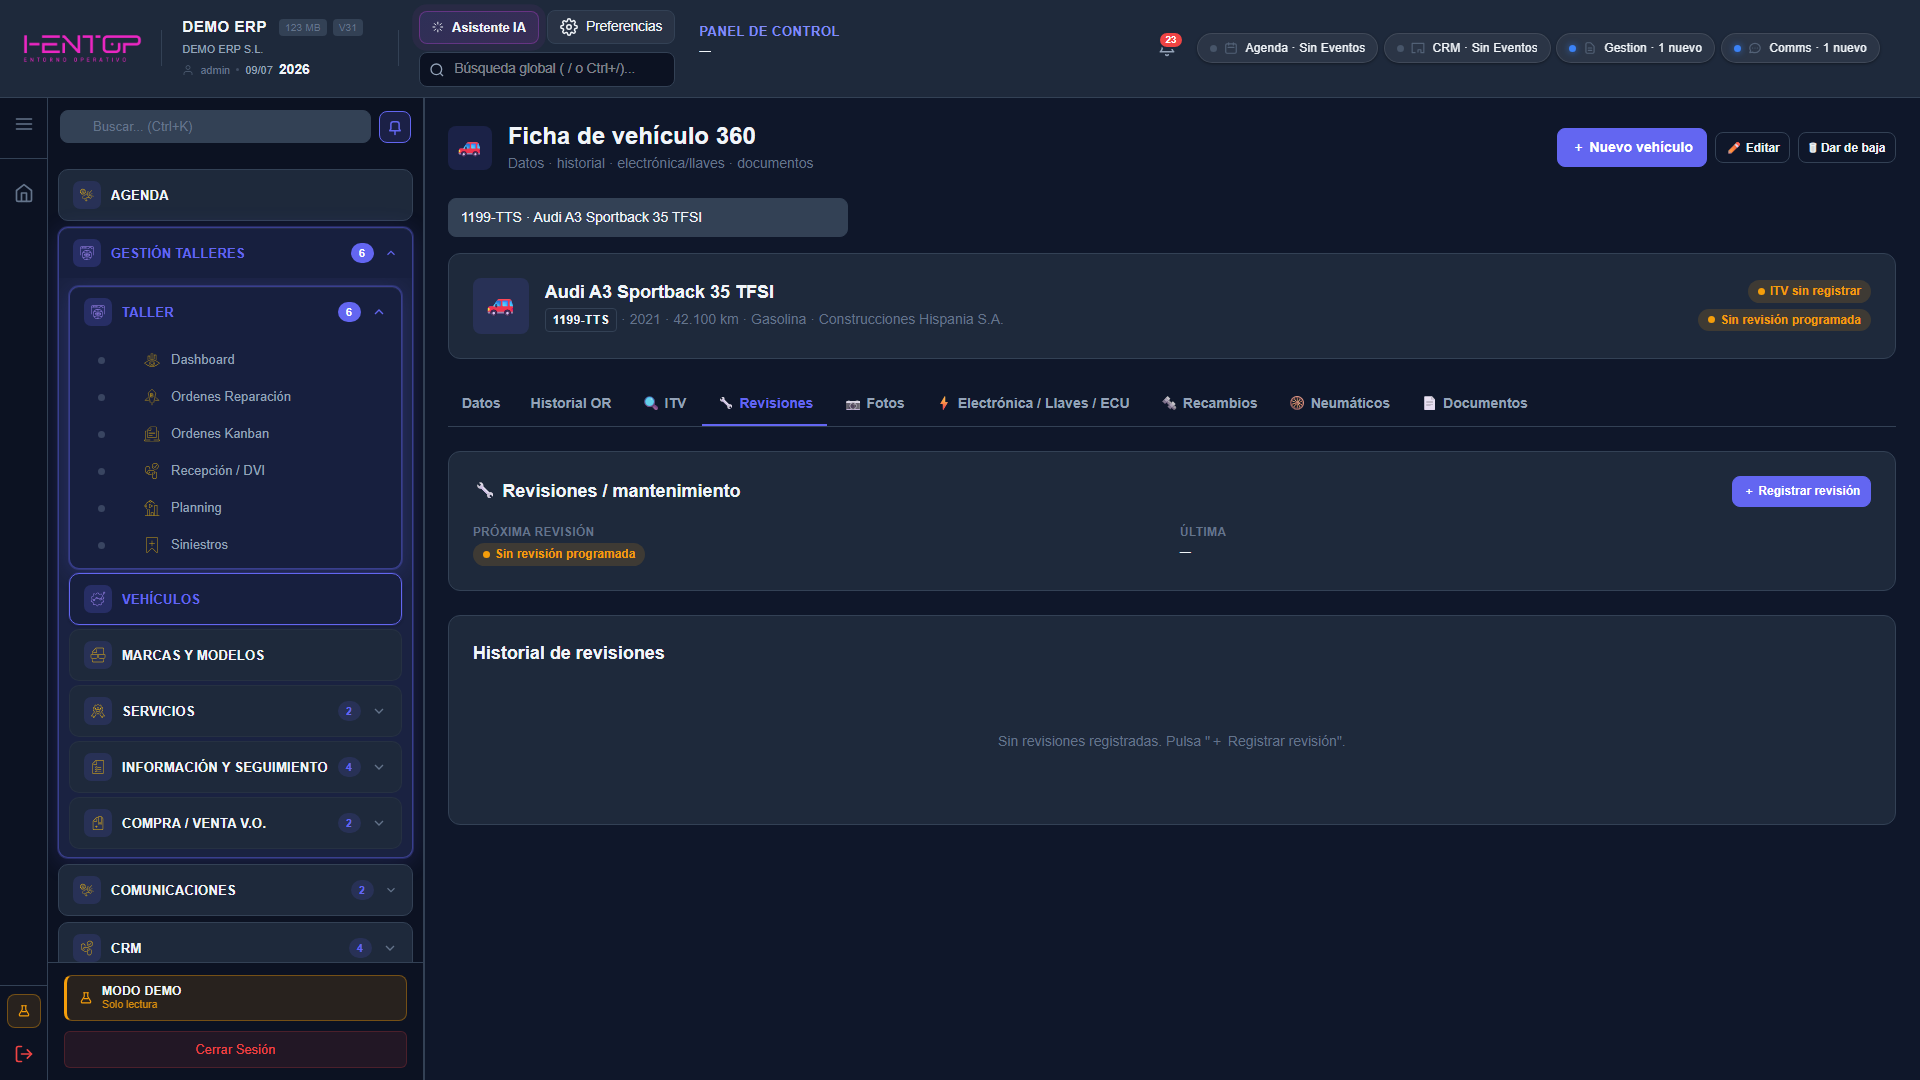1920x1080 pixels.
Task: Focus the Búsqueda global search field
Action: tap(547, 69)
